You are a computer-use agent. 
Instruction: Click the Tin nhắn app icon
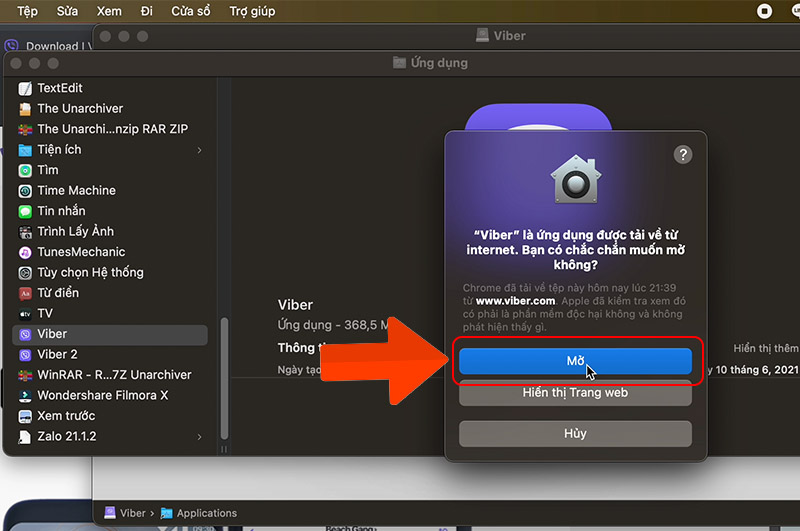coord(25,211)
